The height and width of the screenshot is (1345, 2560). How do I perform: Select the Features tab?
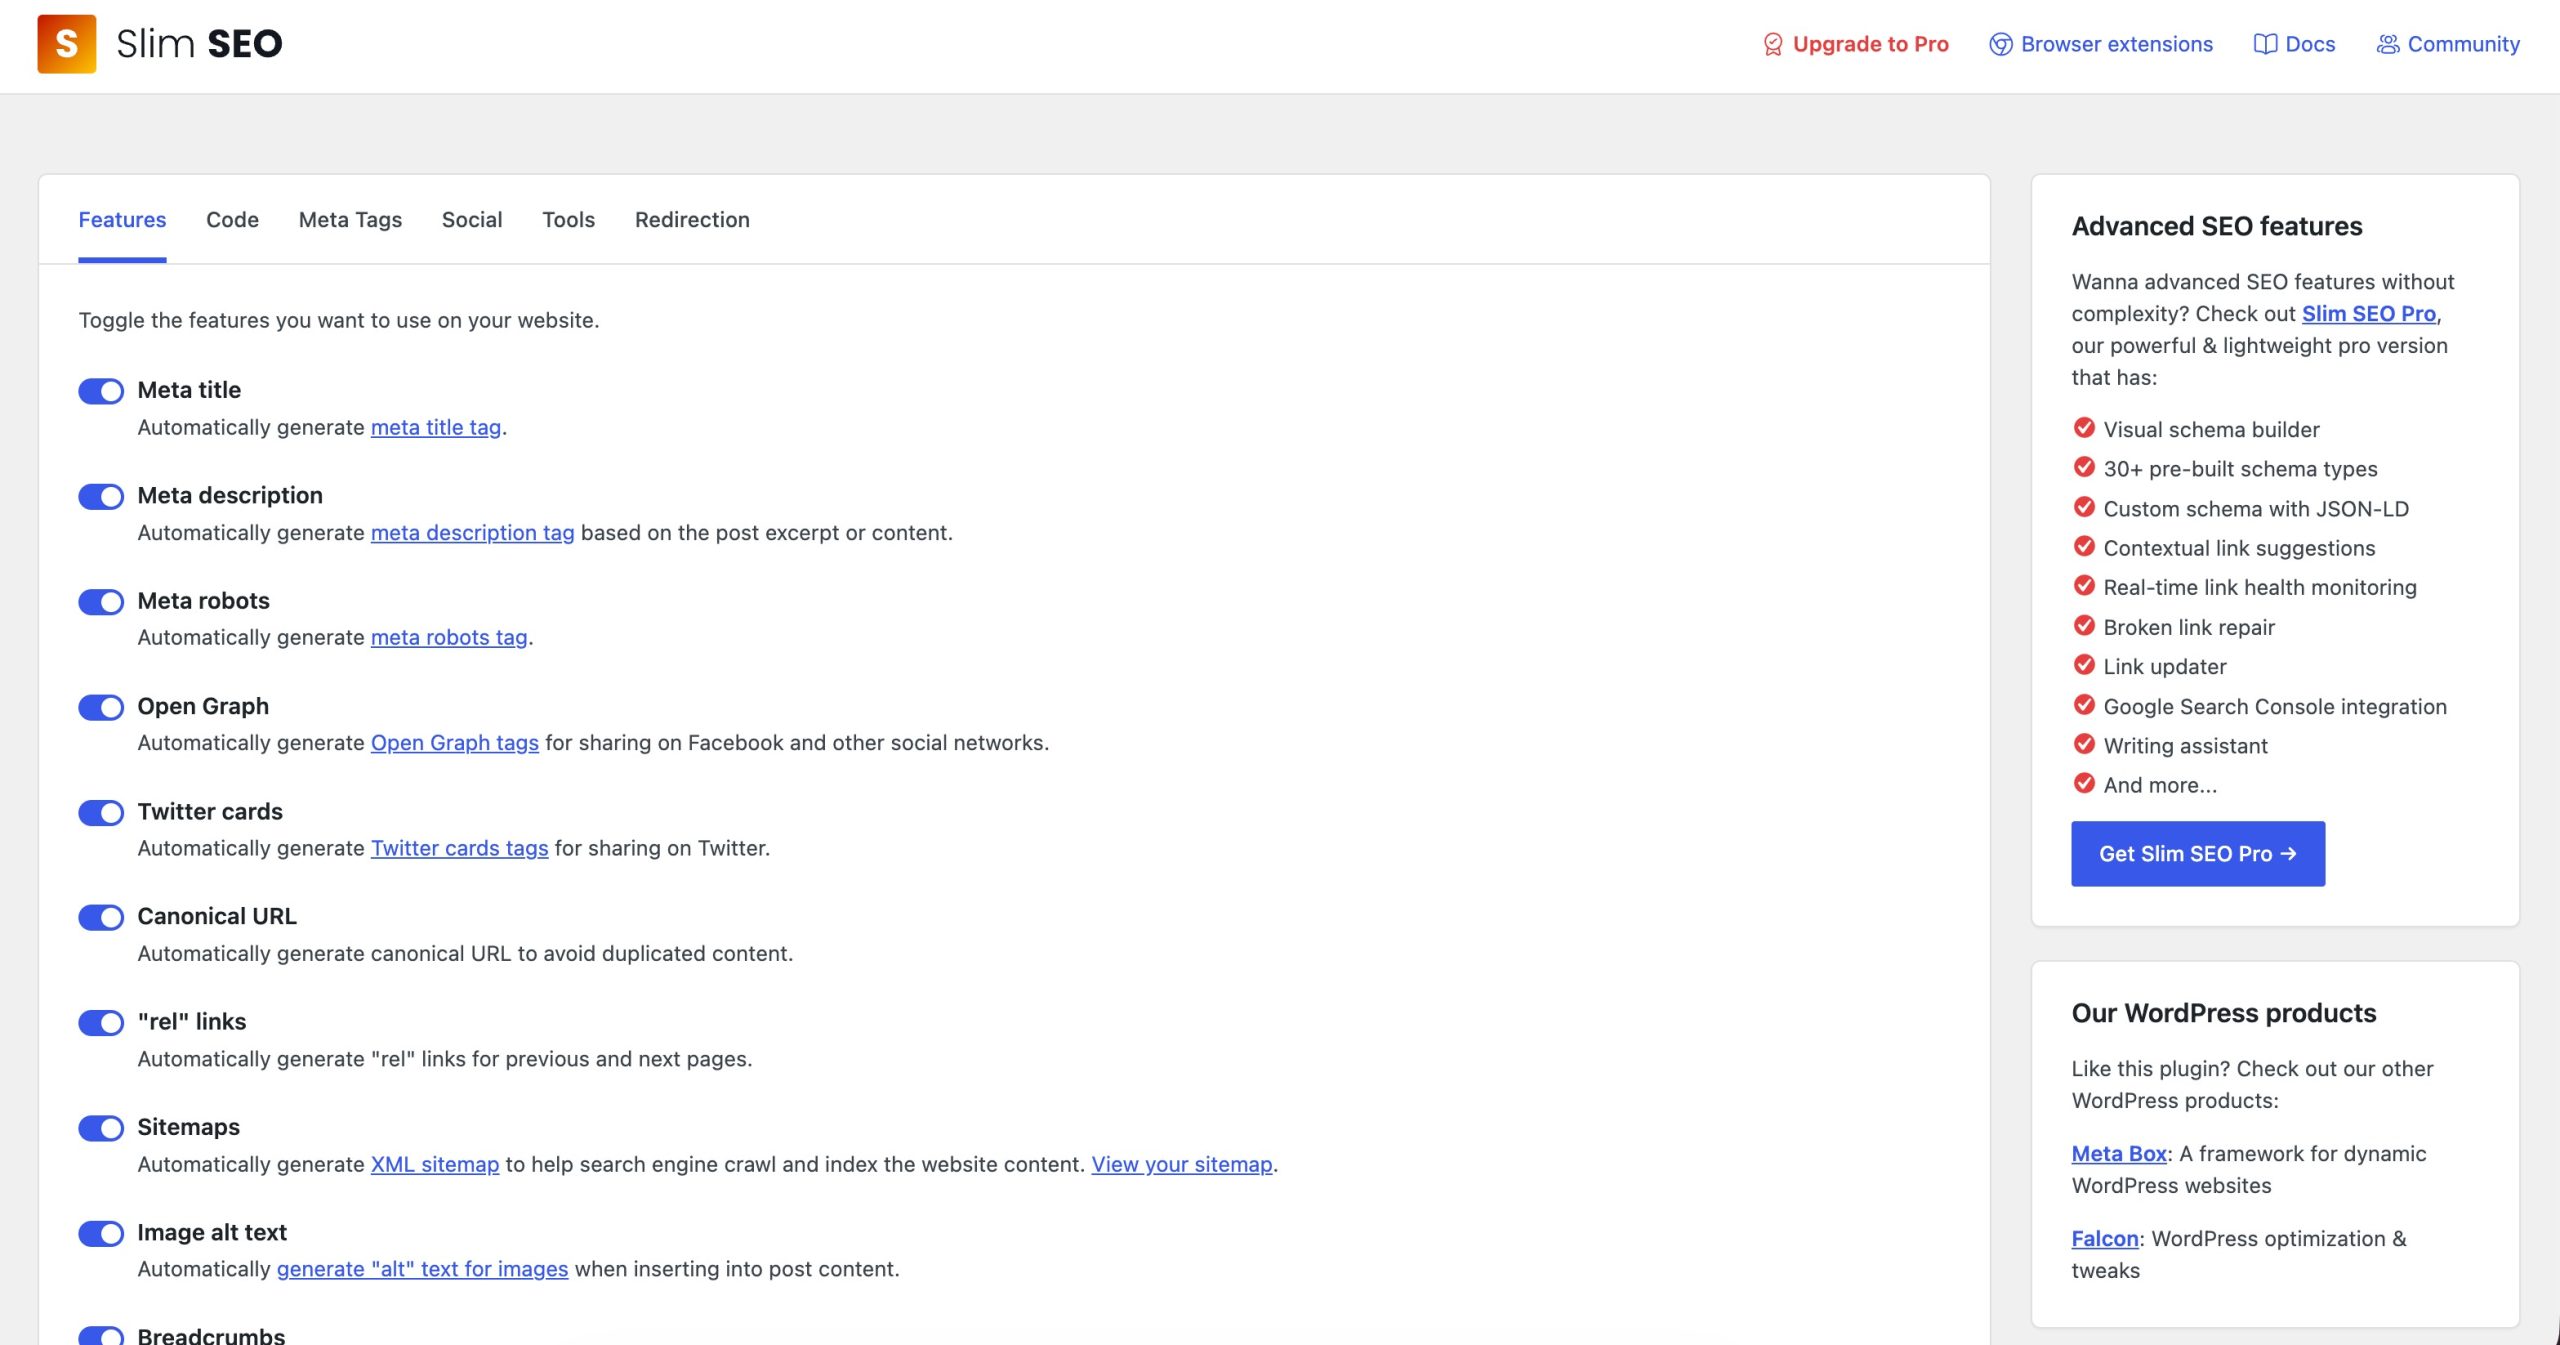coord(122,219)
